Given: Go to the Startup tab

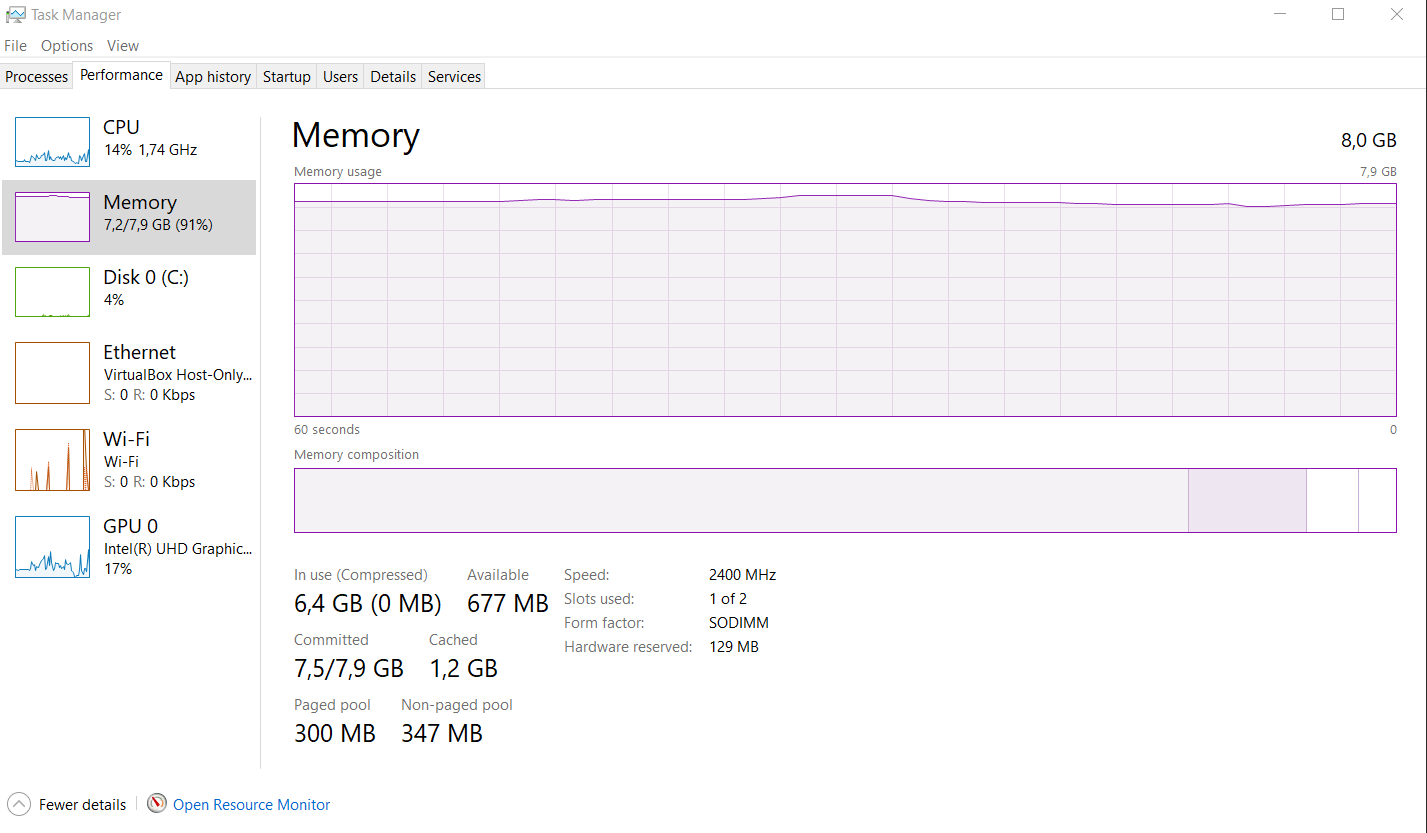Looking at the screenshot, I should pos(287,77).
